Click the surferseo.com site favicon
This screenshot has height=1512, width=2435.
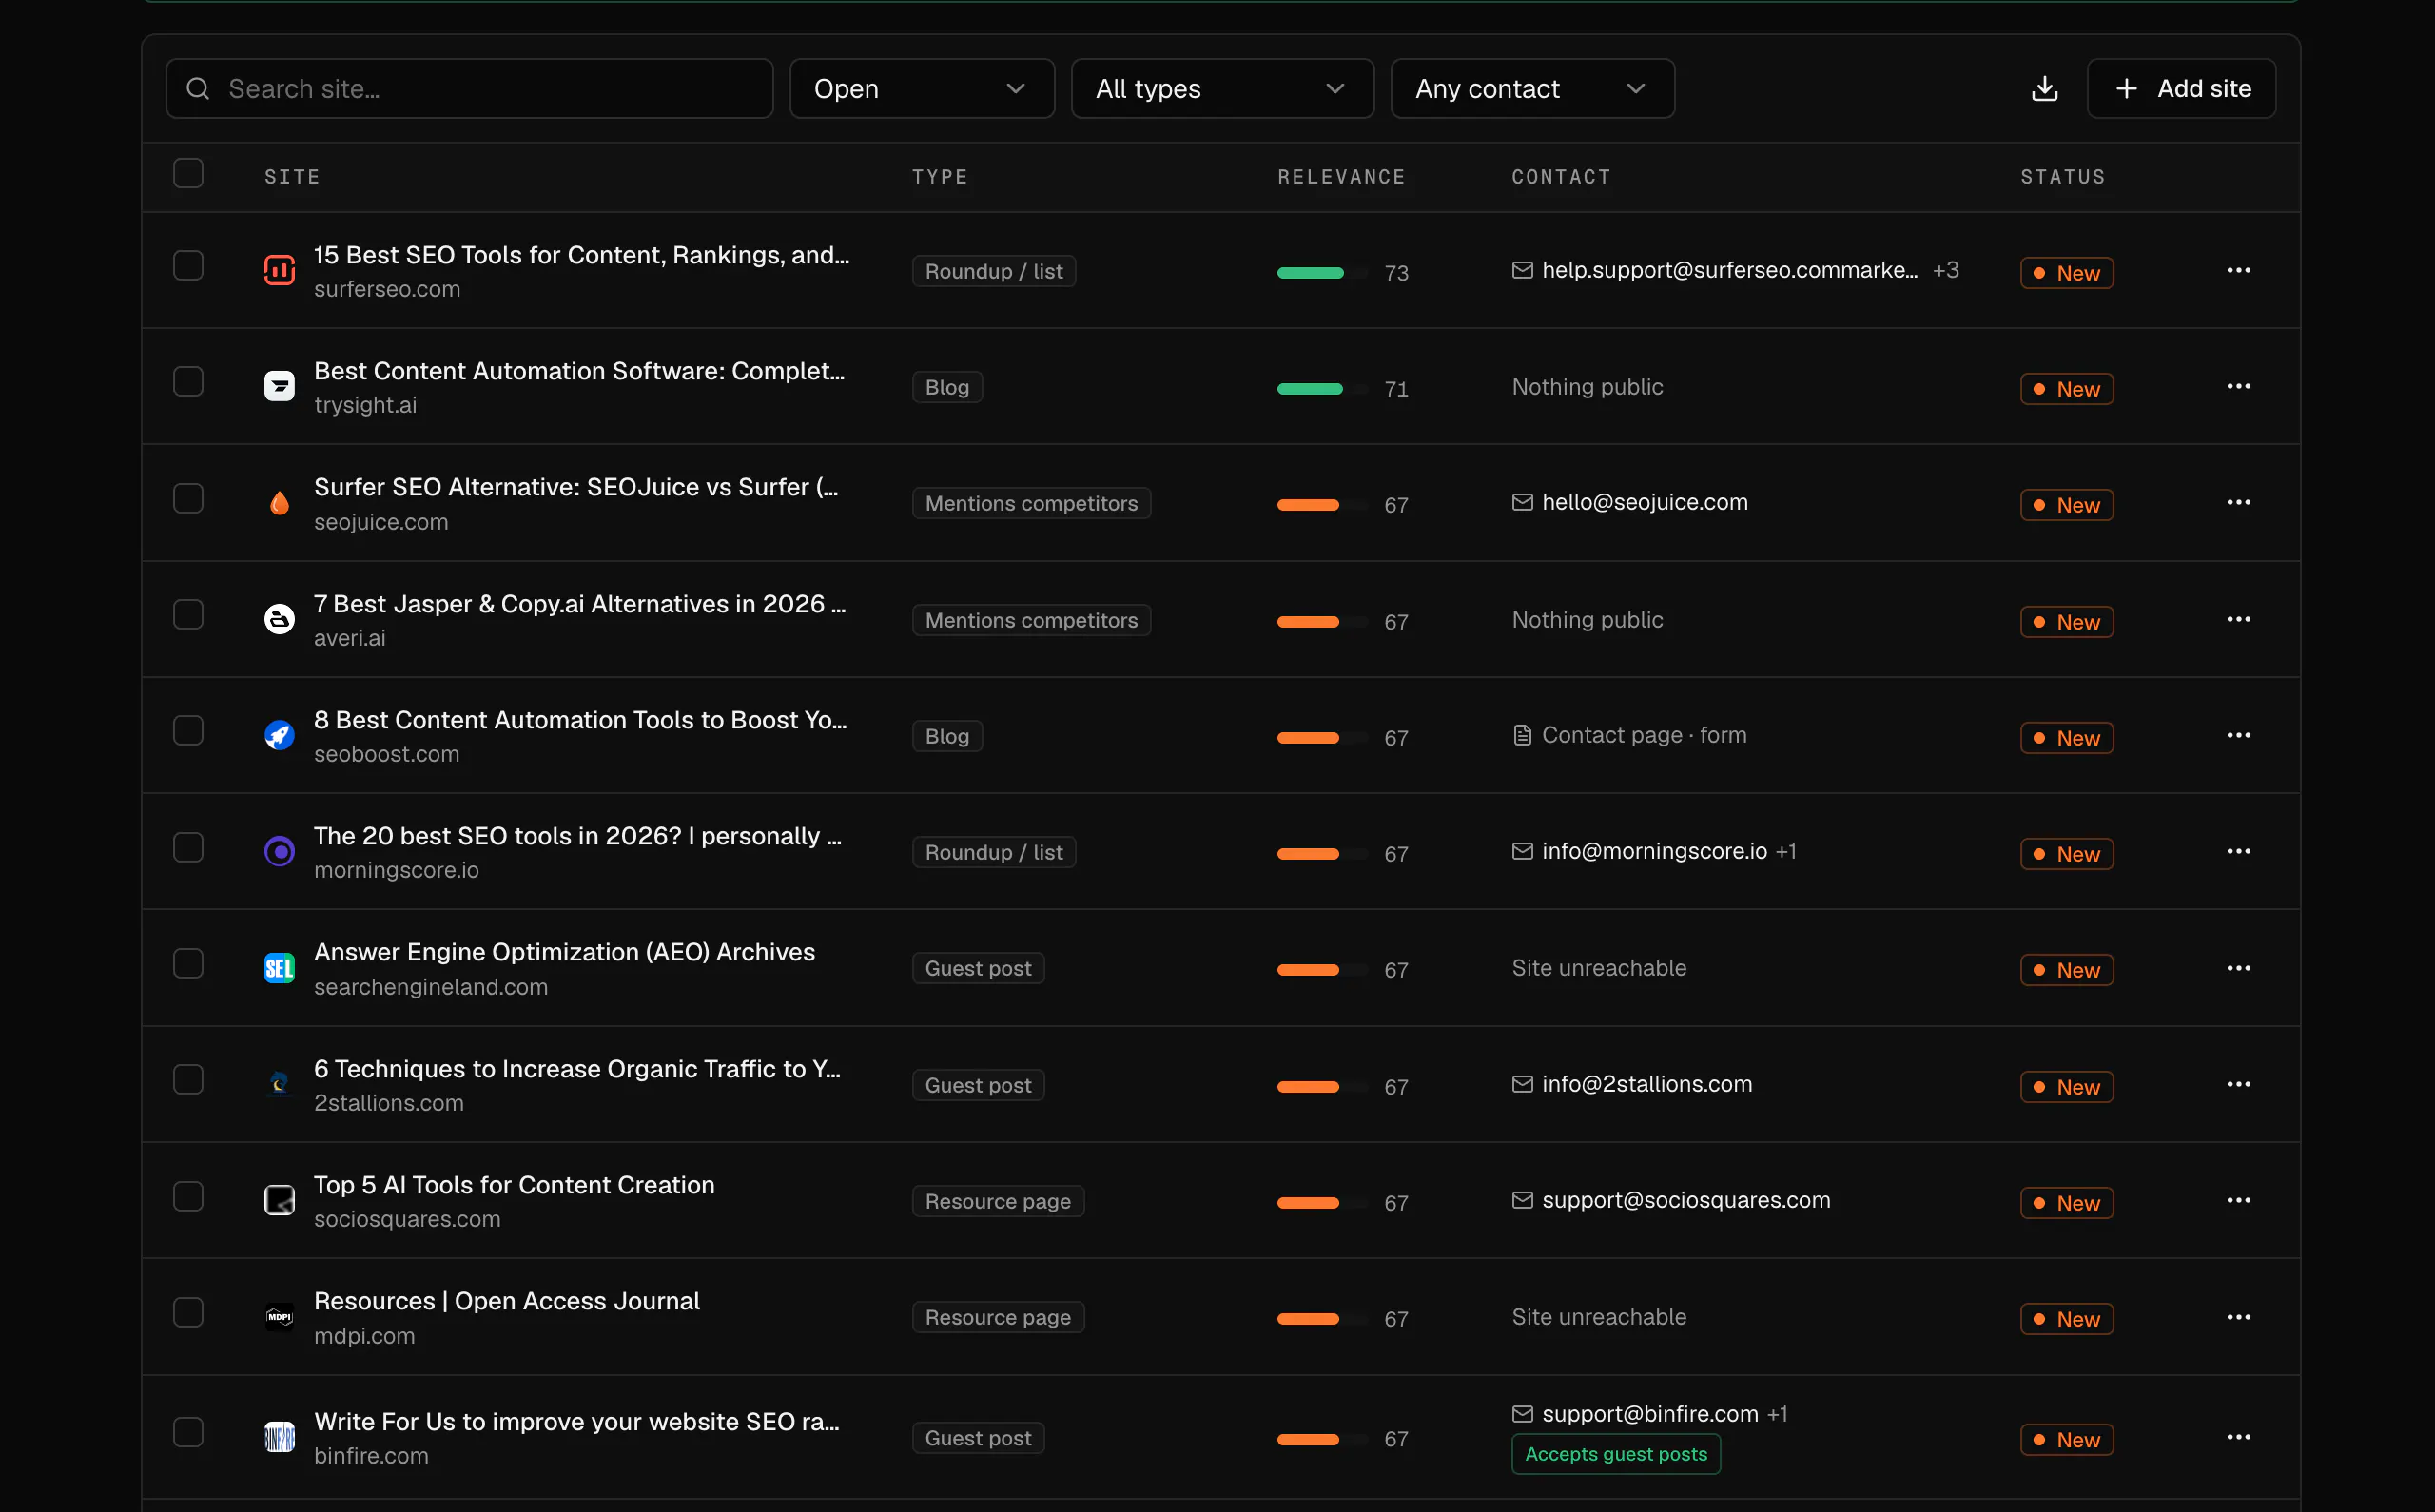pos(279,270)
